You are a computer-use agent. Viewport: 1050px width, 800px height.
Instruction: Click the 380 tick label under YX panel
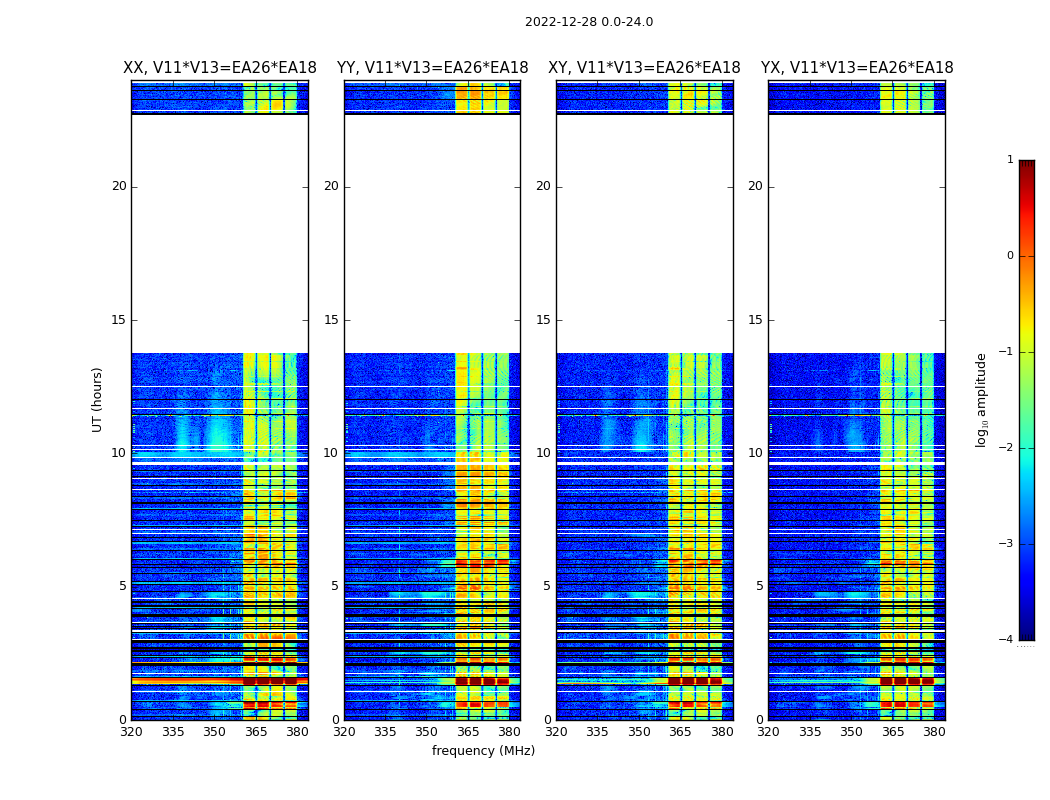tap(934, 732)
